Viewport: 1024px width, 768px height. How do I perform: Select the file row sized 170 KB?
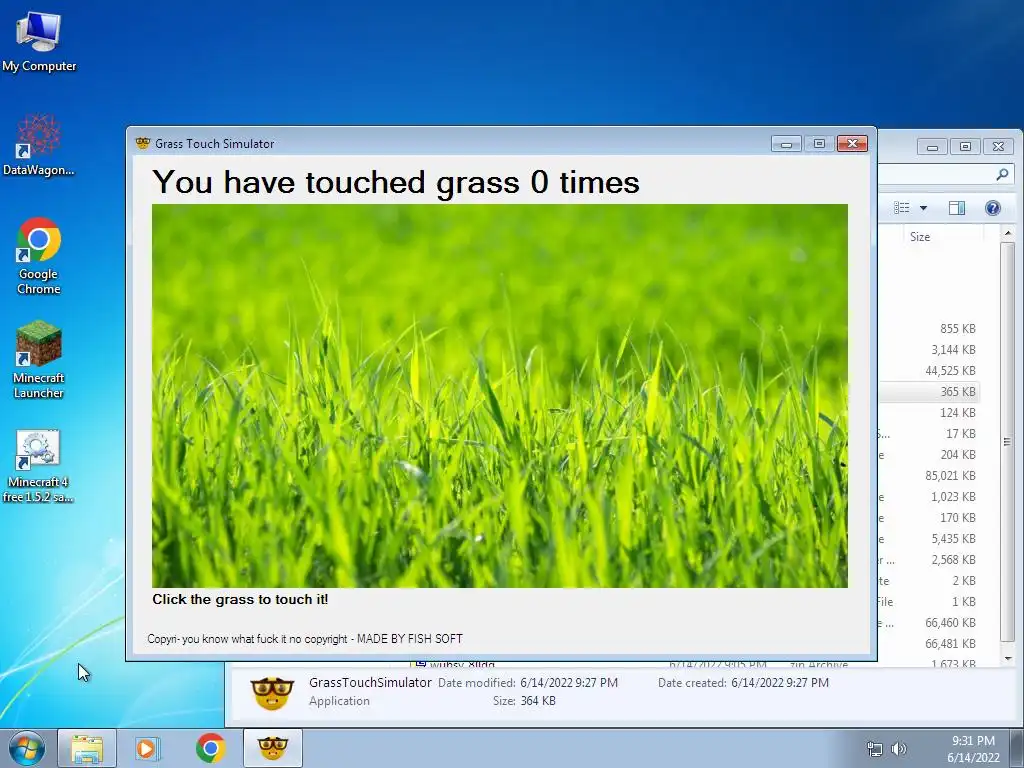pos(929,517)
